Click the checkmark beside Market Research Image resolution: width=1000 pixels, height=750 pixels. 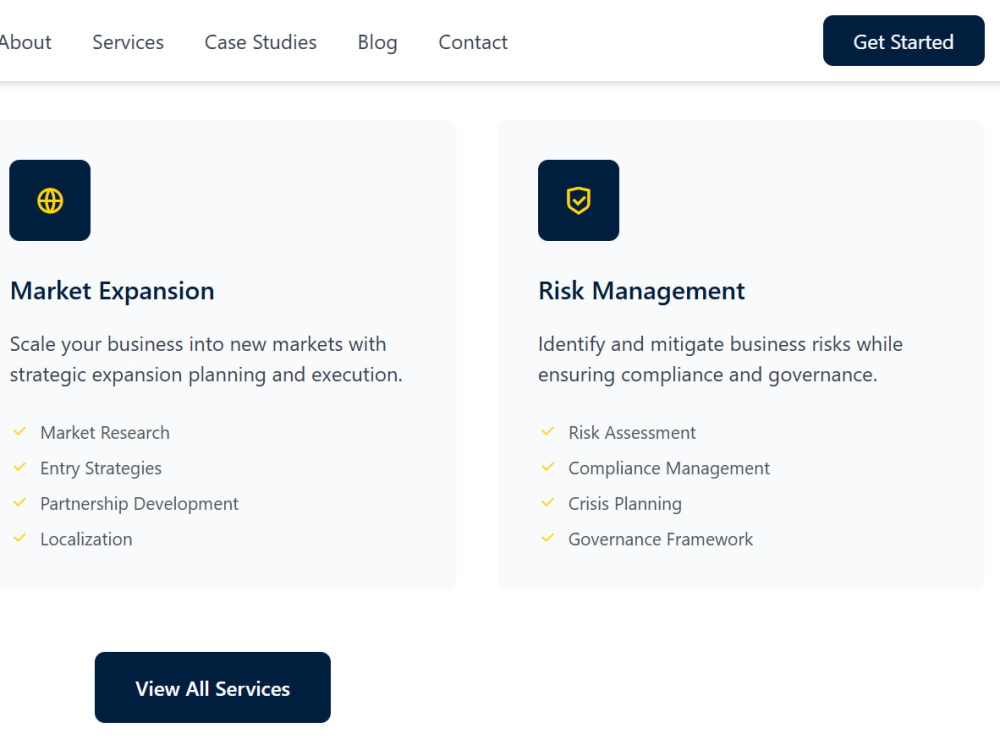20,432
